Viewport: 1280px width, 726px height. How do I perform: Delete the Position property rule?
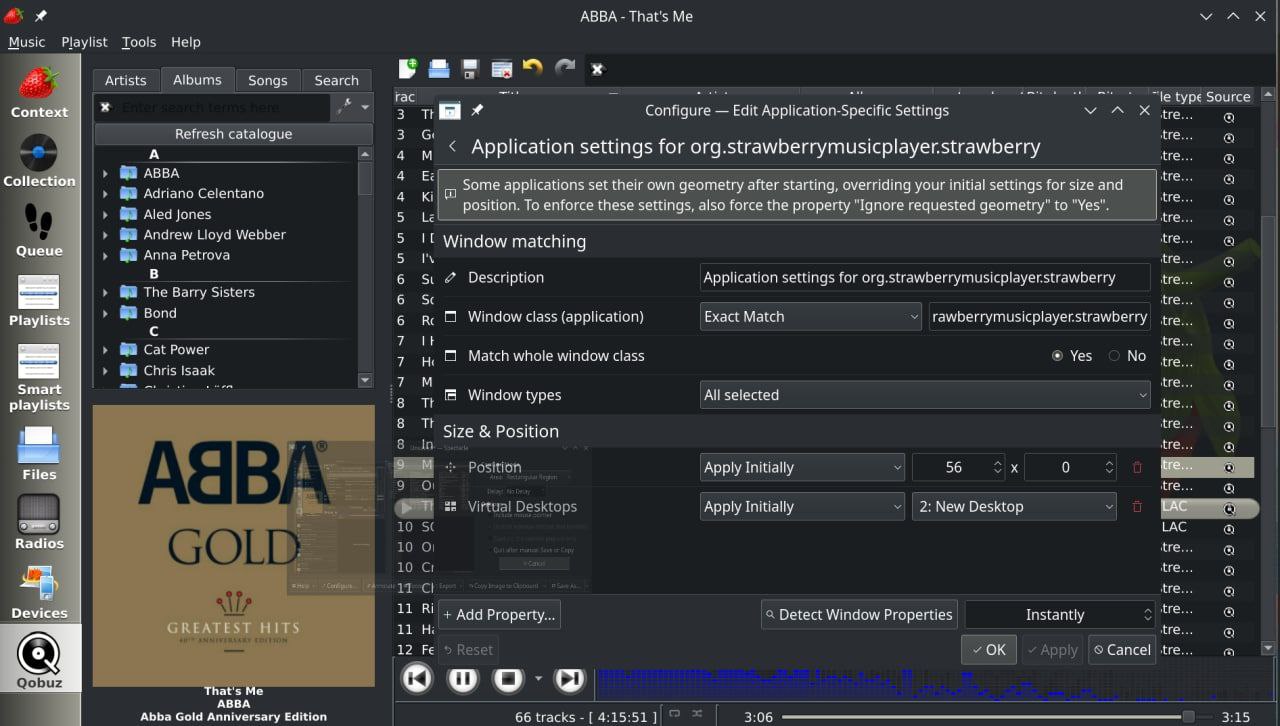click(1137, 467)
